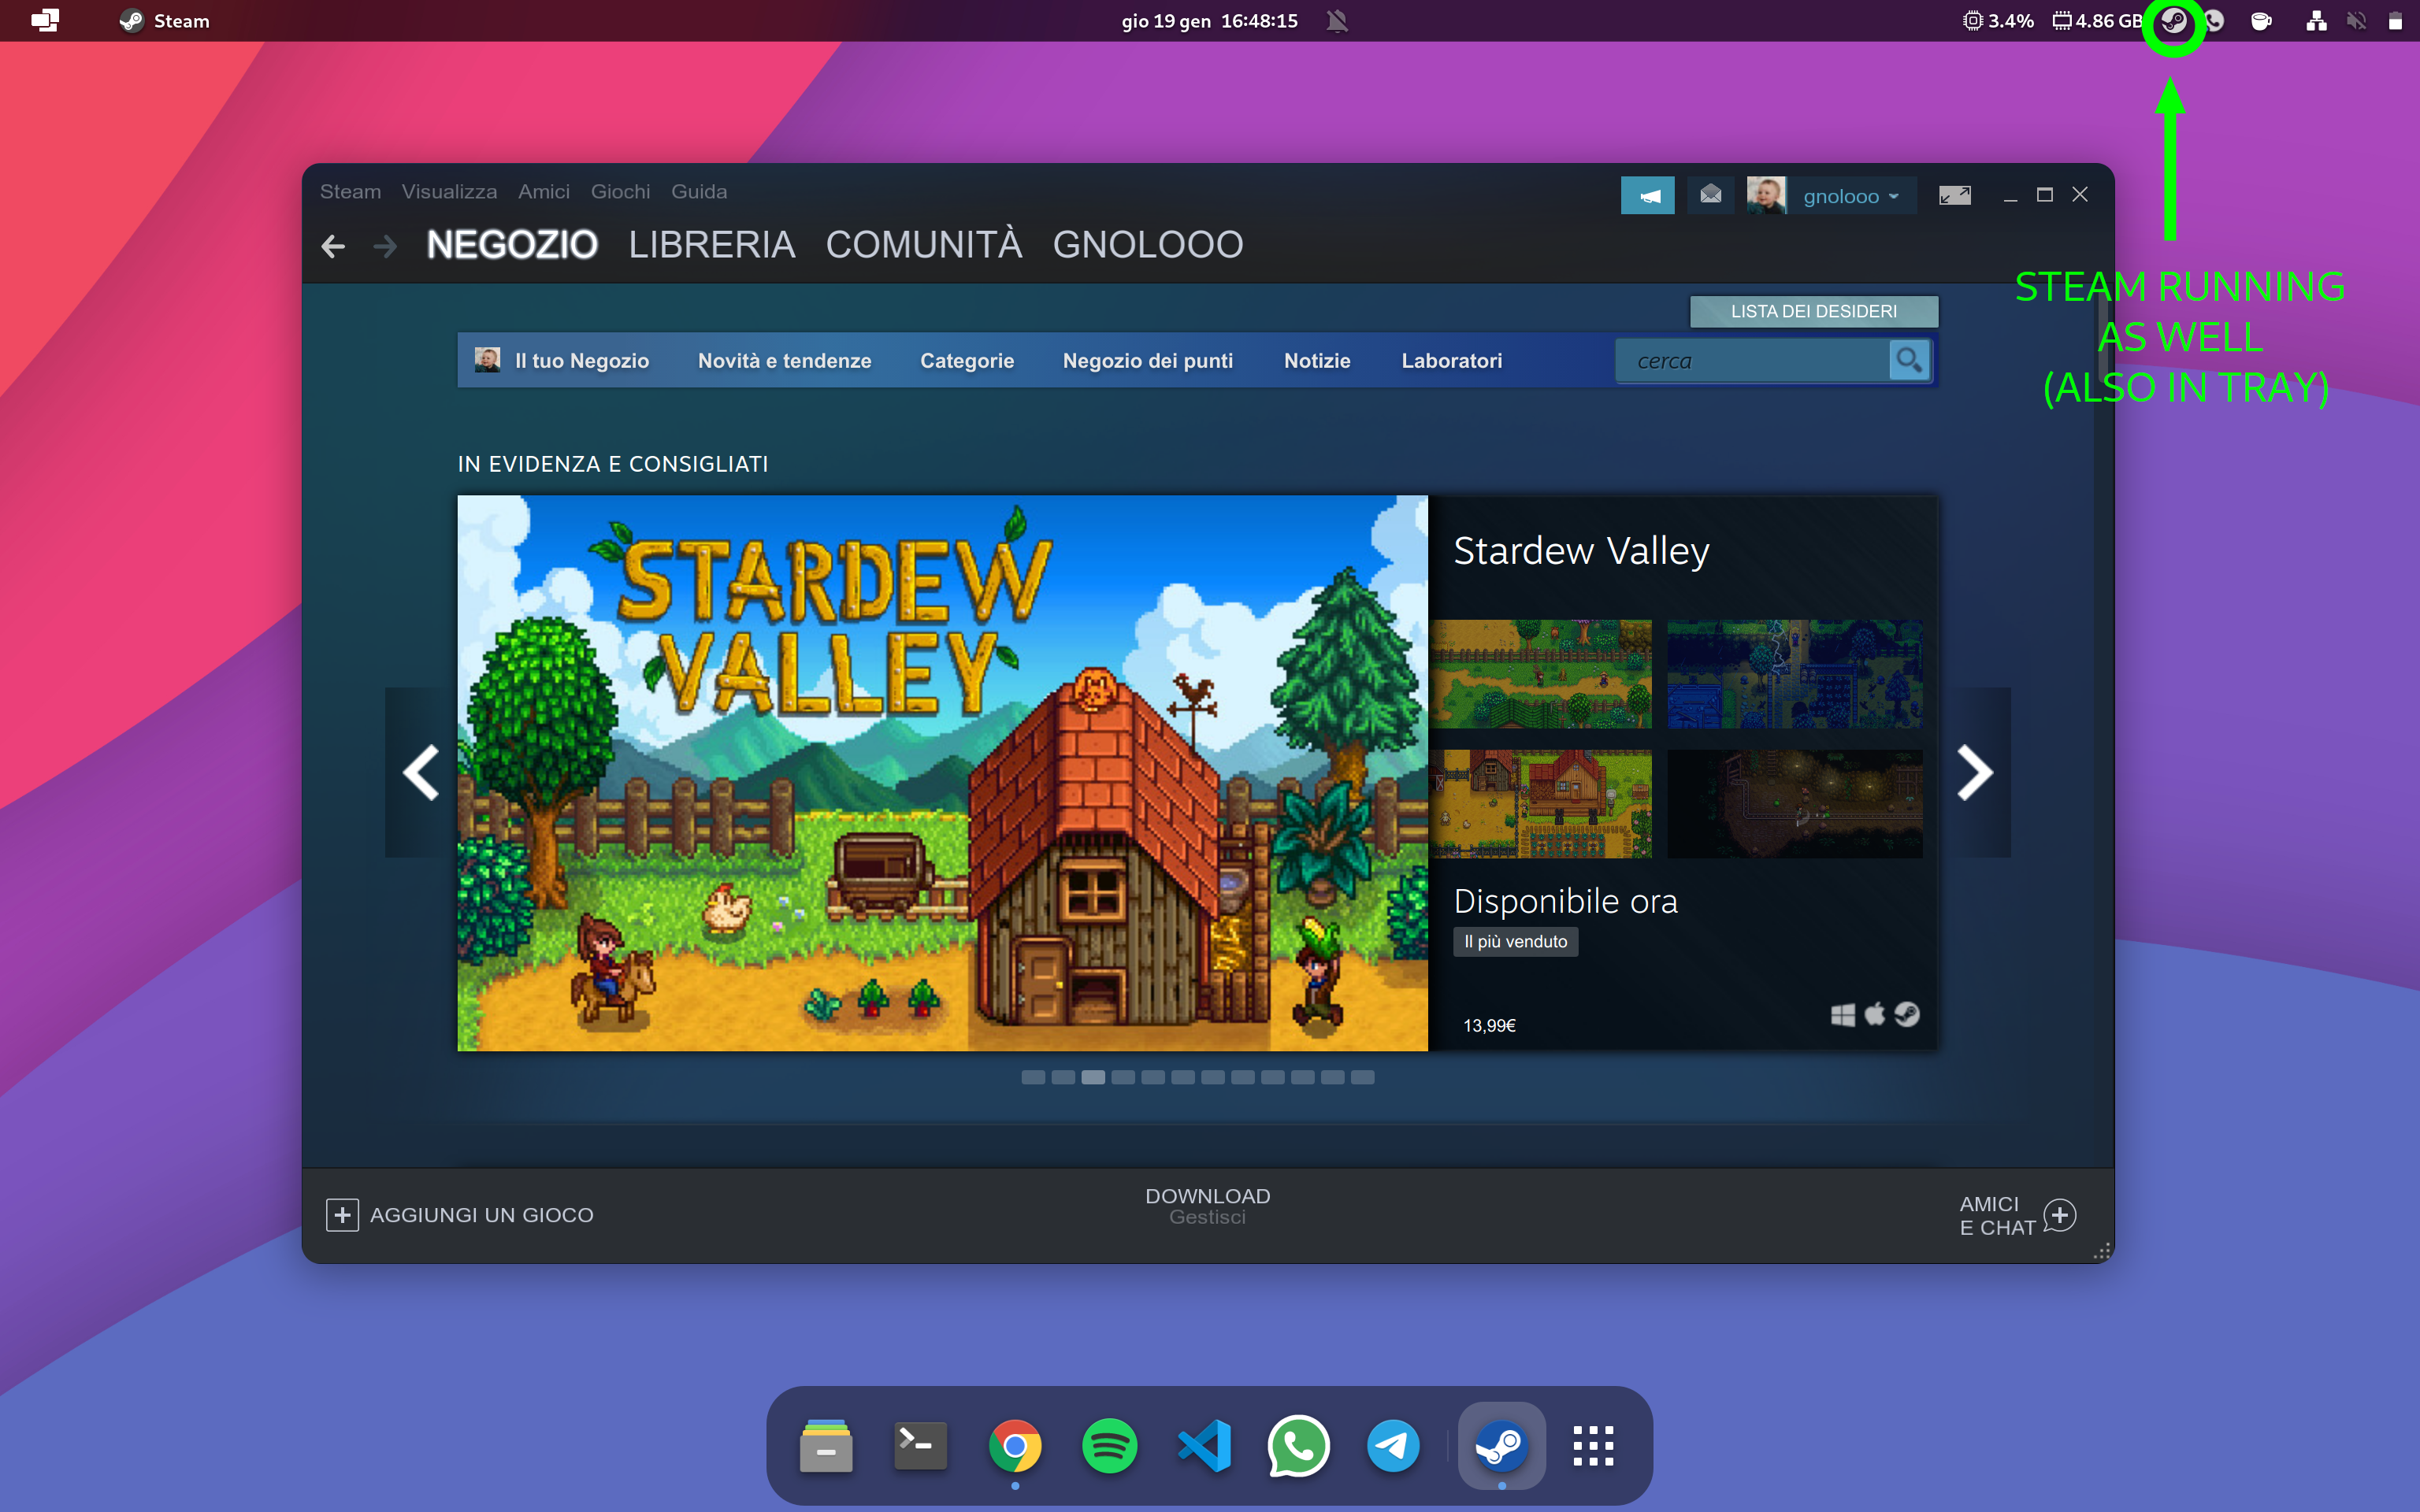The width and height of the screenshot is (2420, 1512).
Task: Click the Steam tray icon in top bar
Action: tap(2174, 21)
